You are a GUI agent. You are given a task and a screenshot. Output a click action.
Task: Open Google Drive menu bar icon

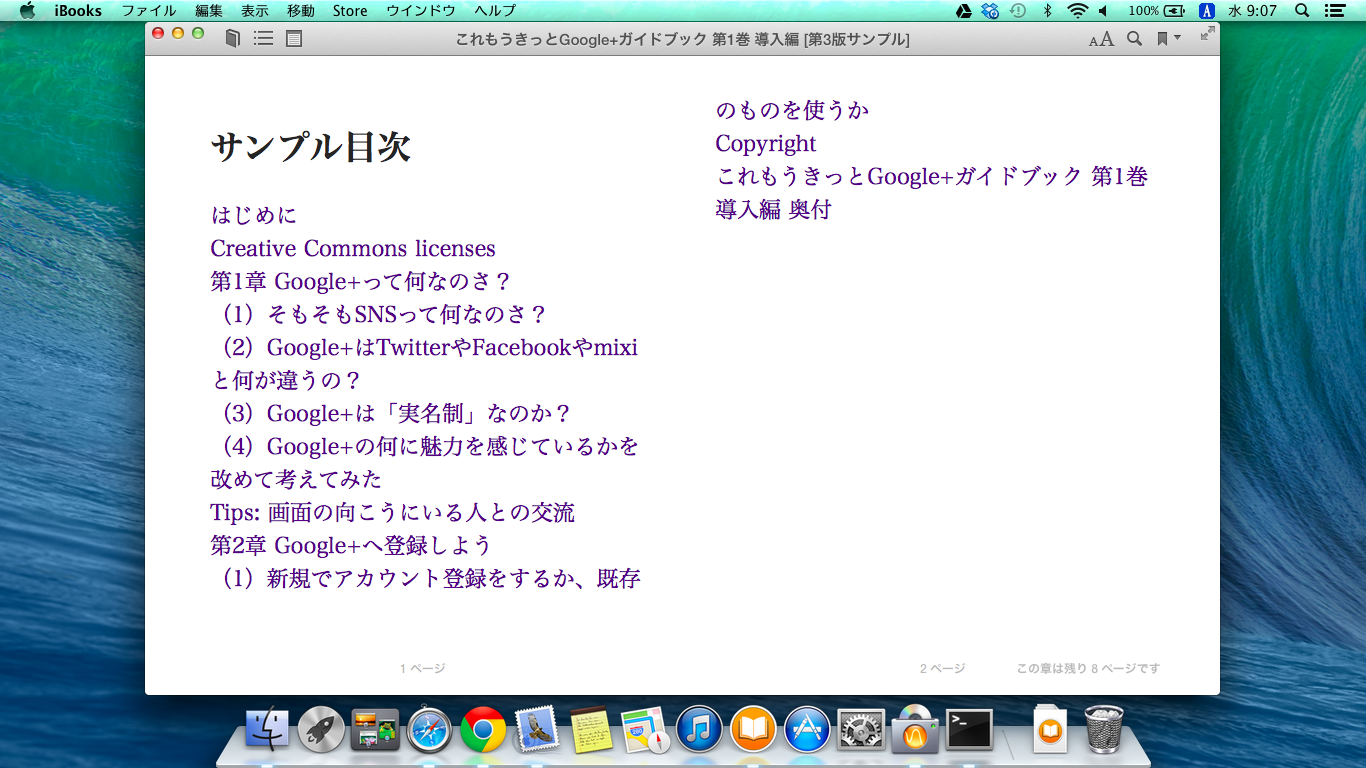963,11
